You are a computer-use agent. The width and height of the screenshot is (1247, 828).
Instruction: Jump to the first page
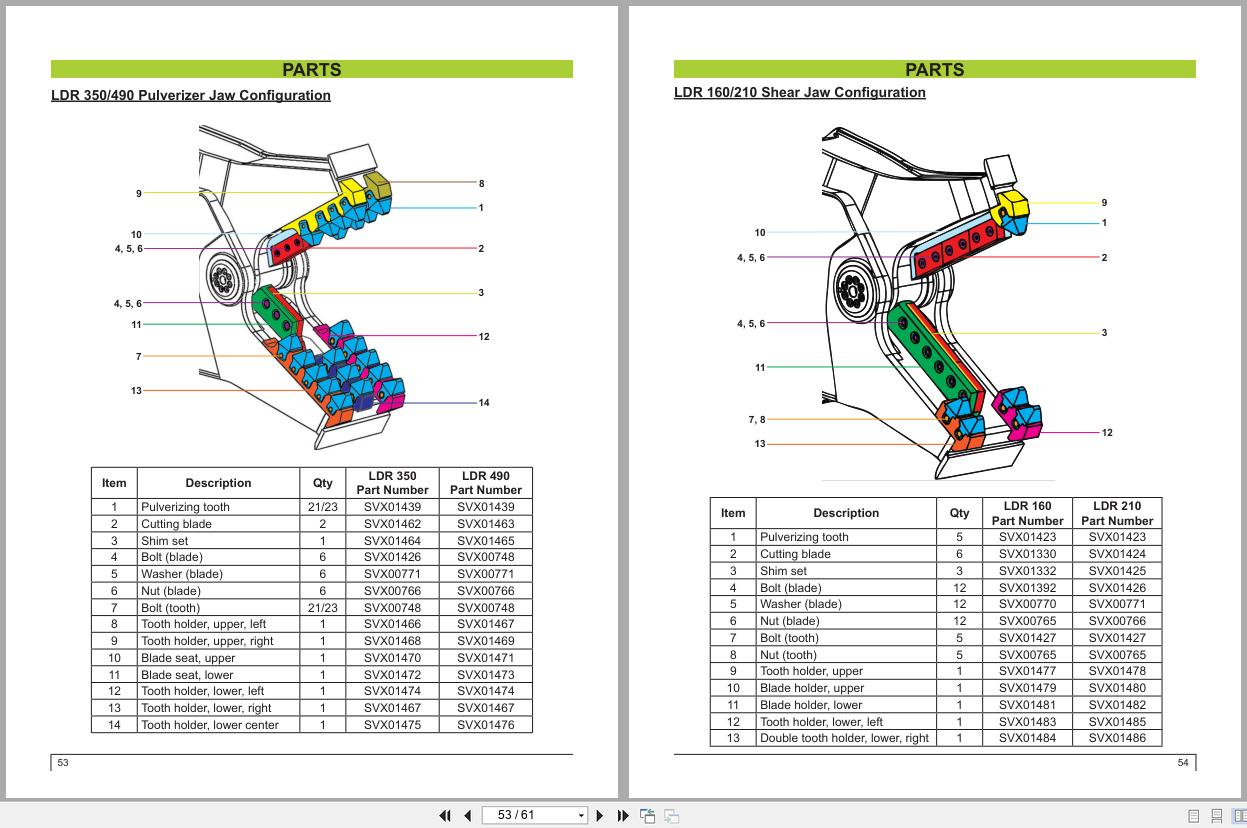(x=446, y=815)
